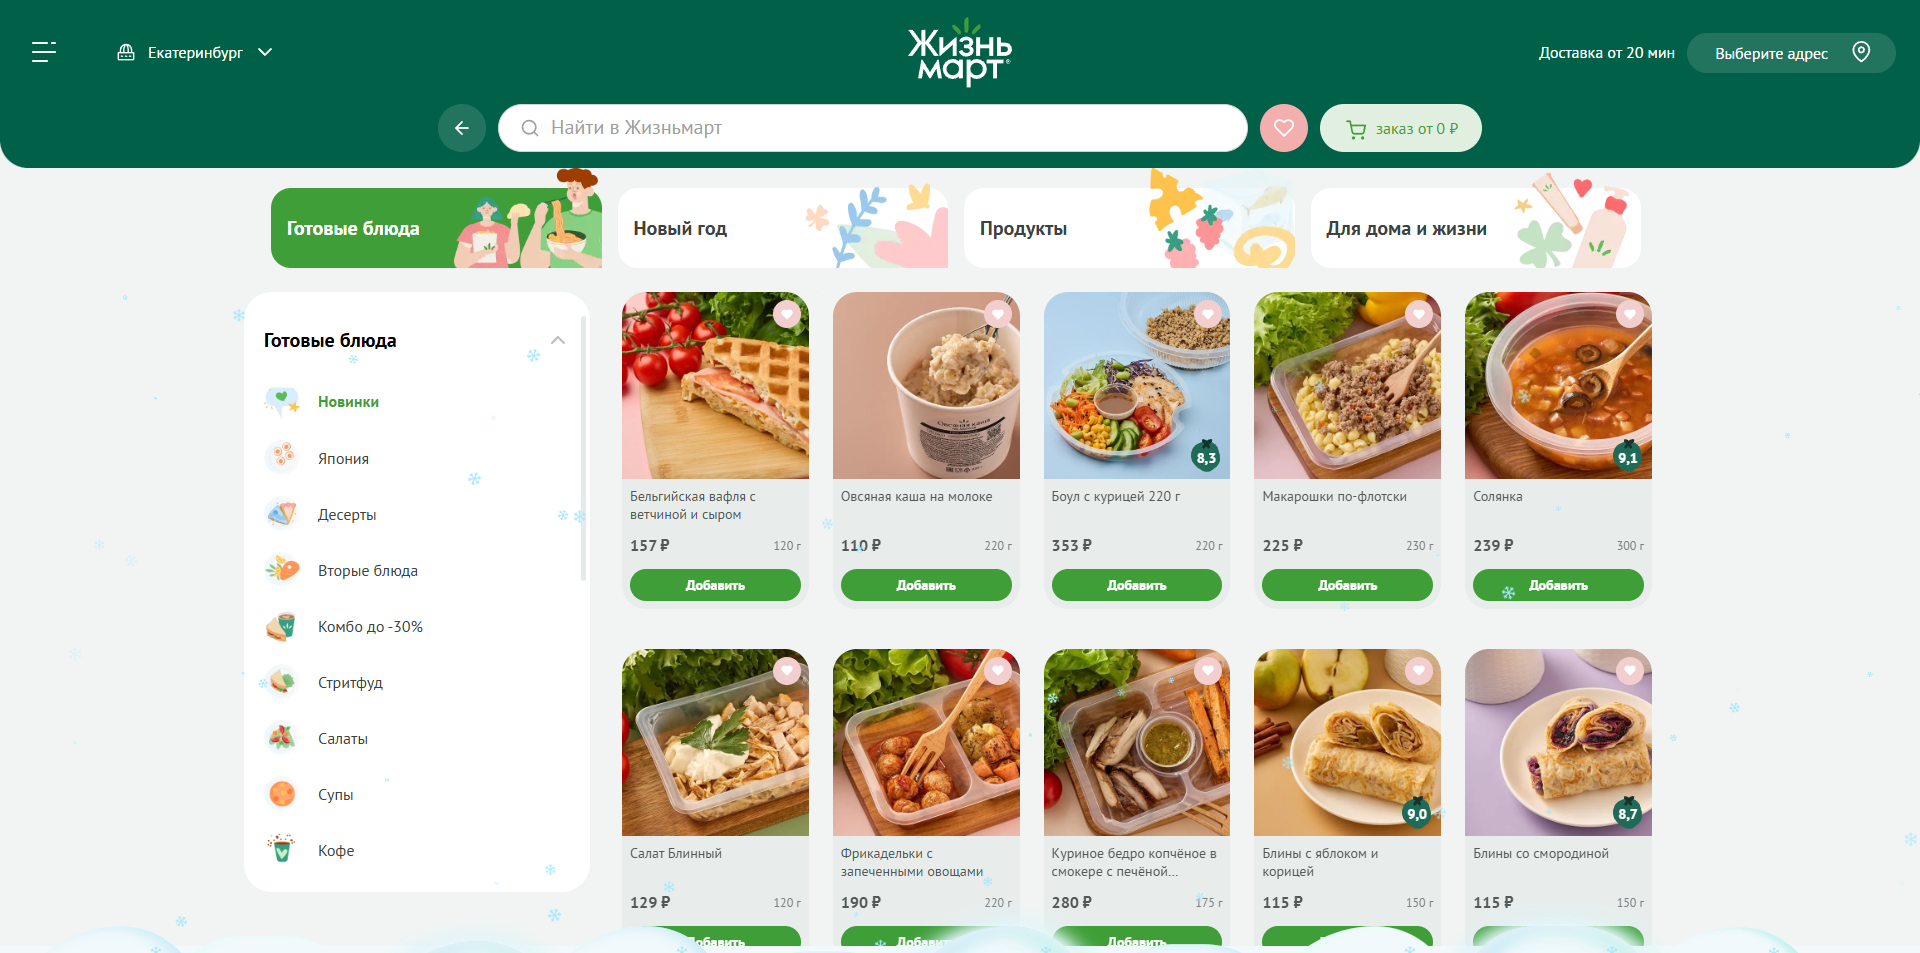This screenshot has width=1920, height=953.
Task: Toggle favorite heart on Бельгийская вафля card
Action: (787, 314)
